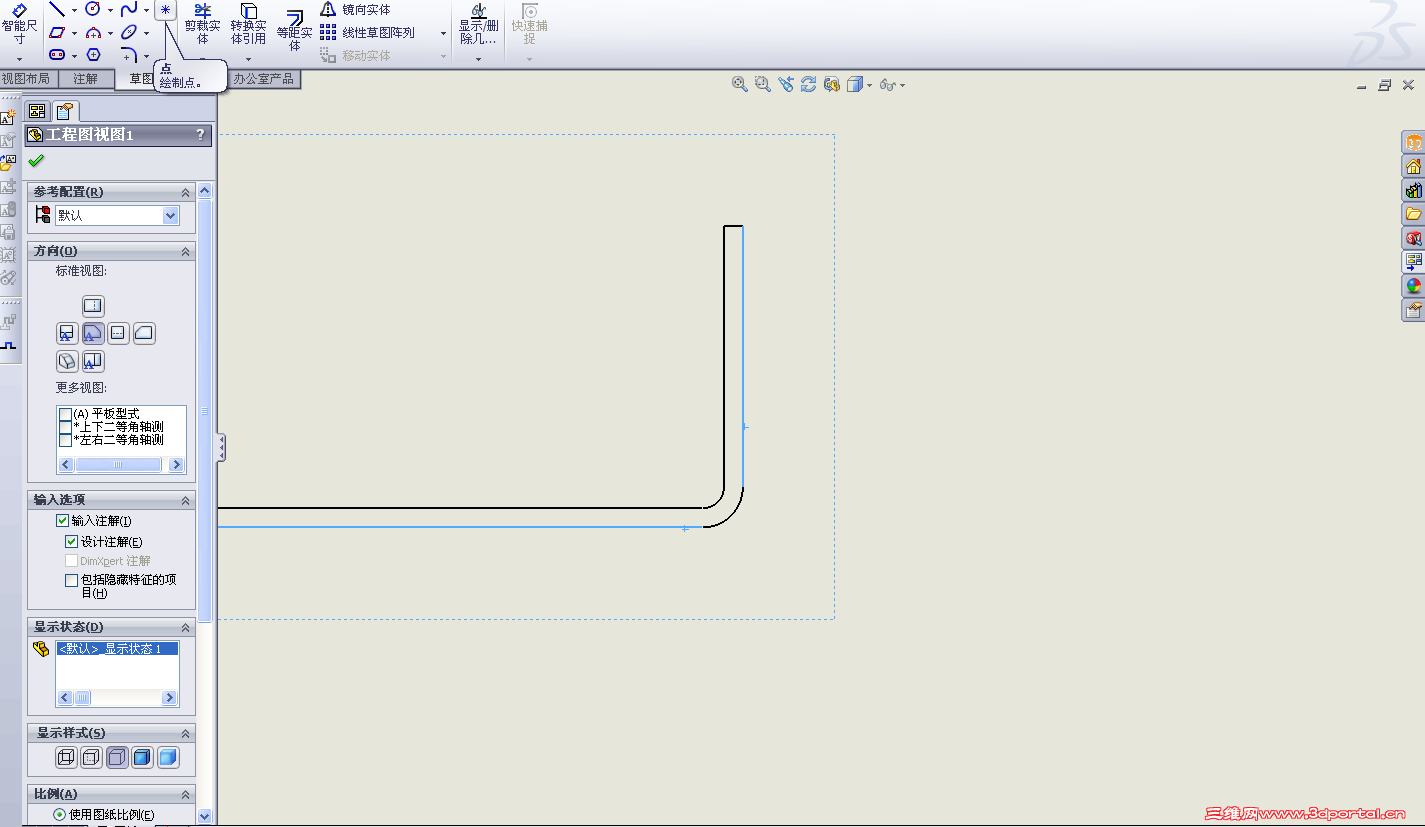Open 默认 reference configuration dropdown
This screenshot has width=1425, height=827.
pyautogui.click(x=170, y=215)
